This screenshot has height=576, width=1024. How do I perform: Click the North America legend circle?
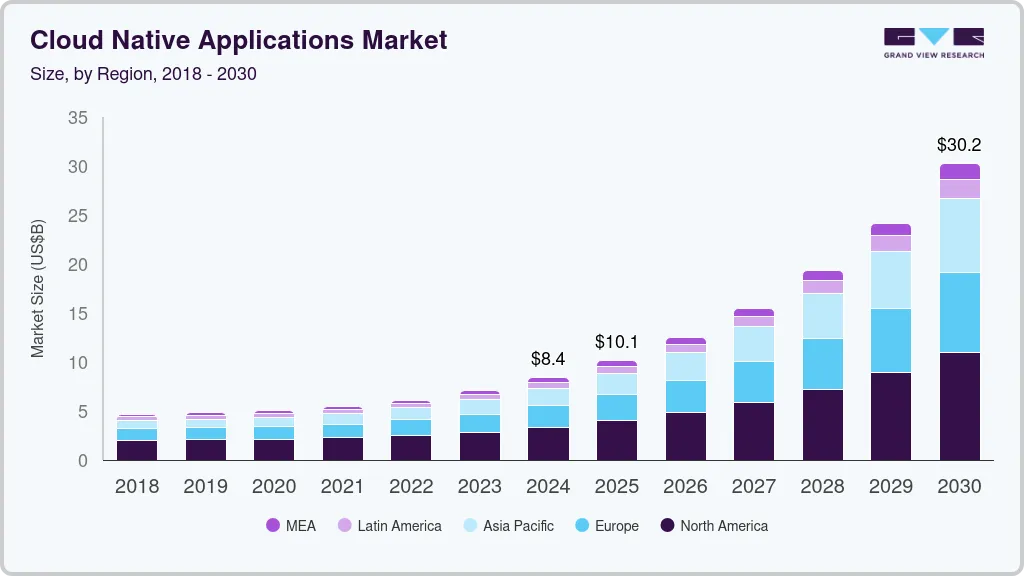click(x=666, y=526)
